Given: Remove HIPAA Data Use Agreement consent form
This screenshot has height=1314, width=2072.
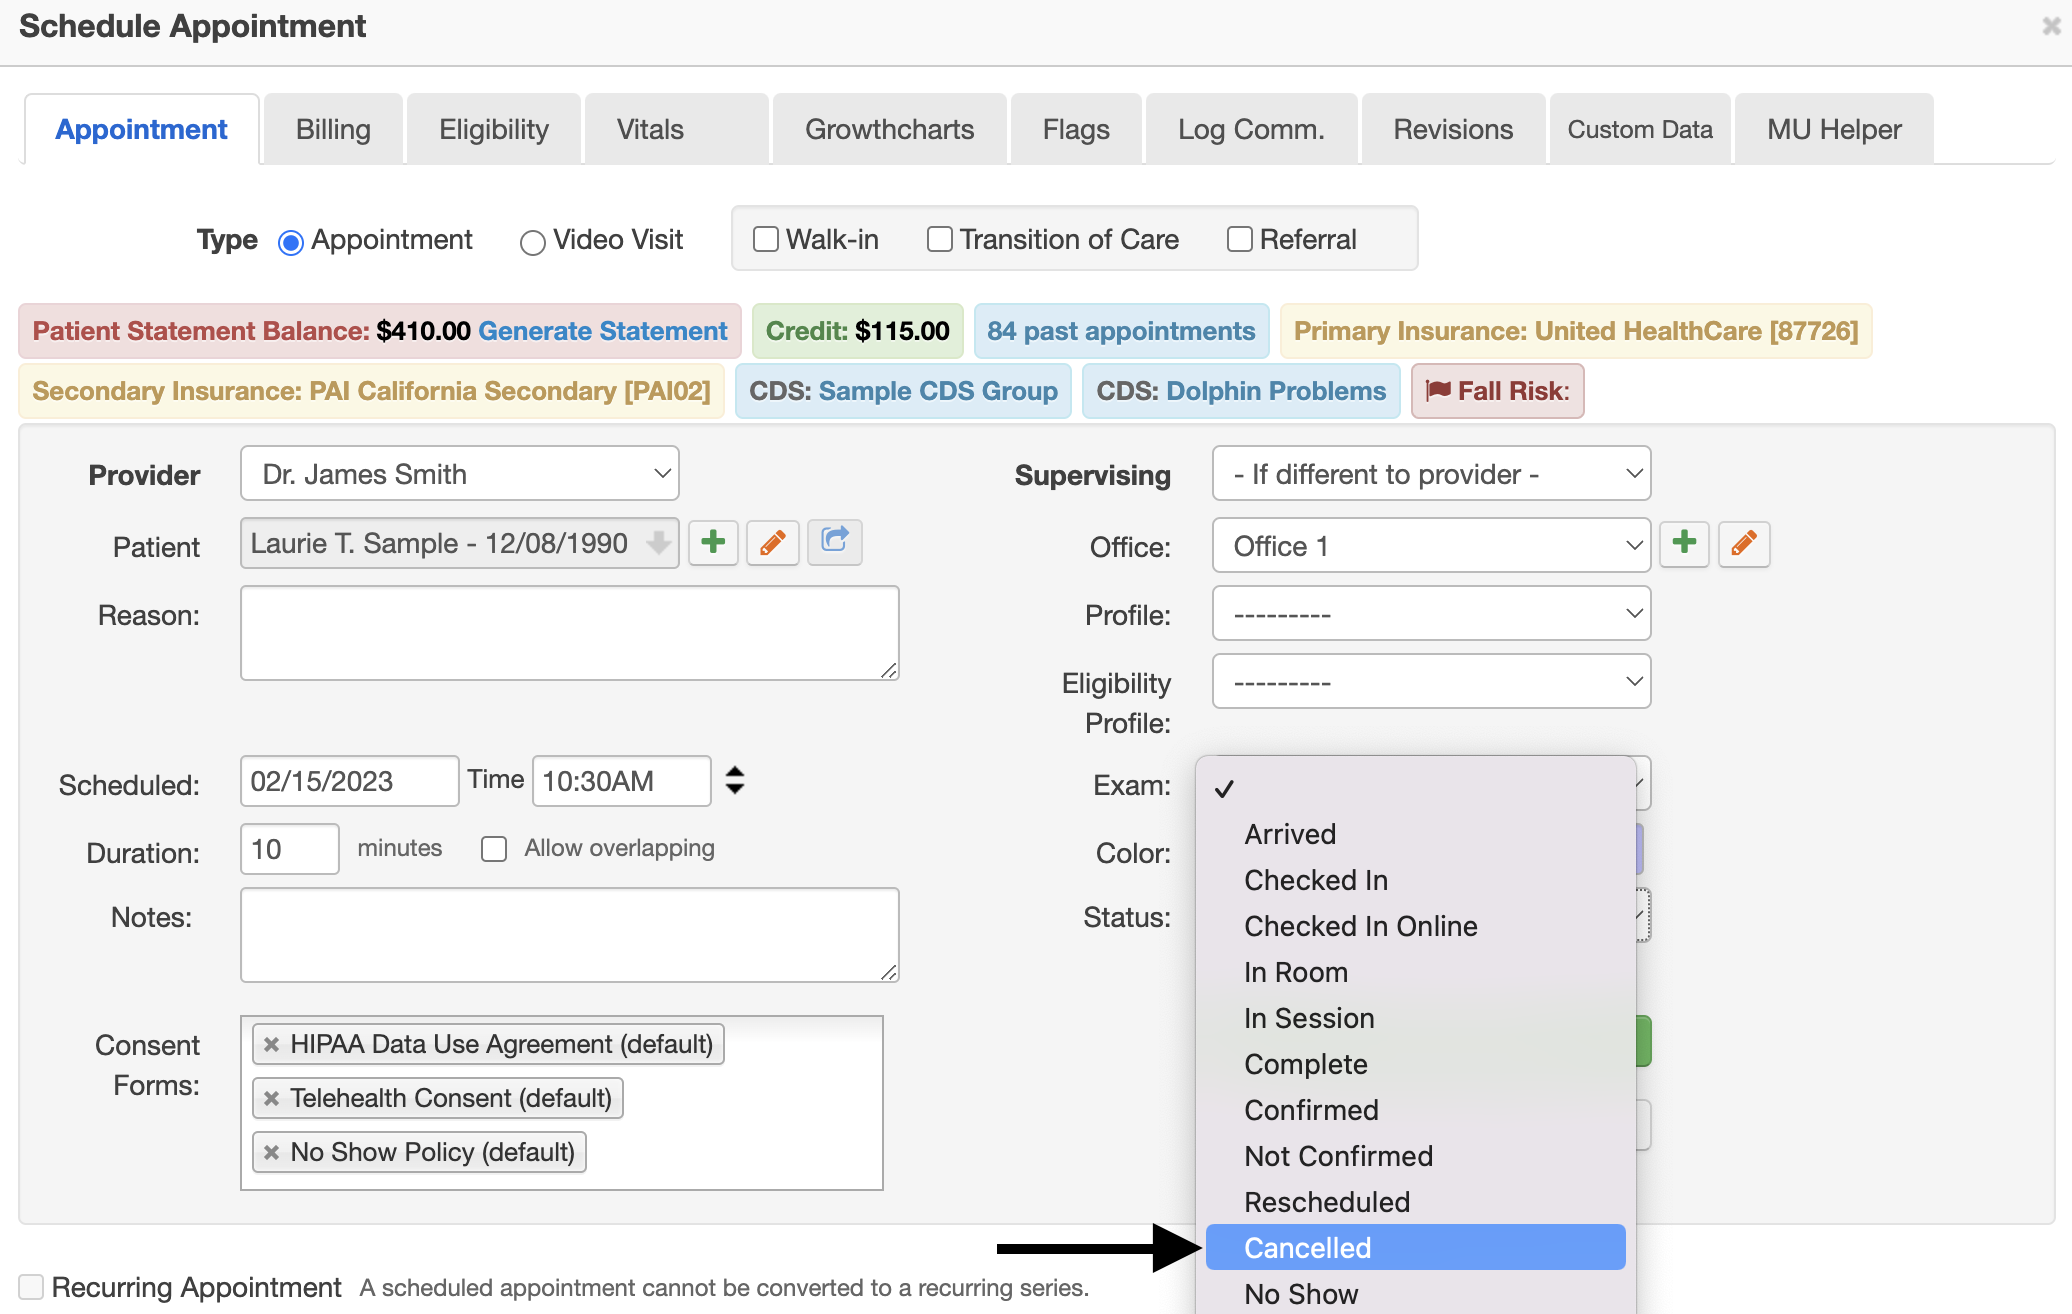Looking at the screenshot, I should tap(271, 1044).
